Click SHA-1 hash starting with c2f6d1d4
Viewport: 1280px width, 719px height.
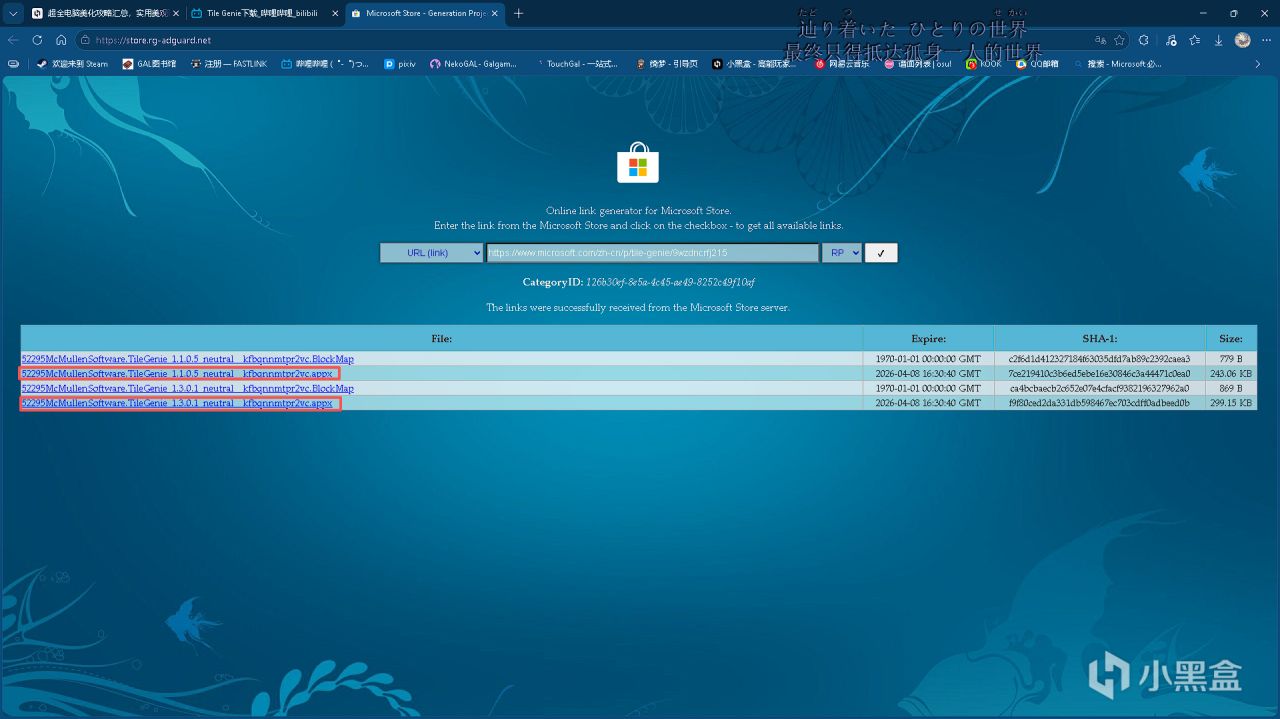[x=1099, y=358]
